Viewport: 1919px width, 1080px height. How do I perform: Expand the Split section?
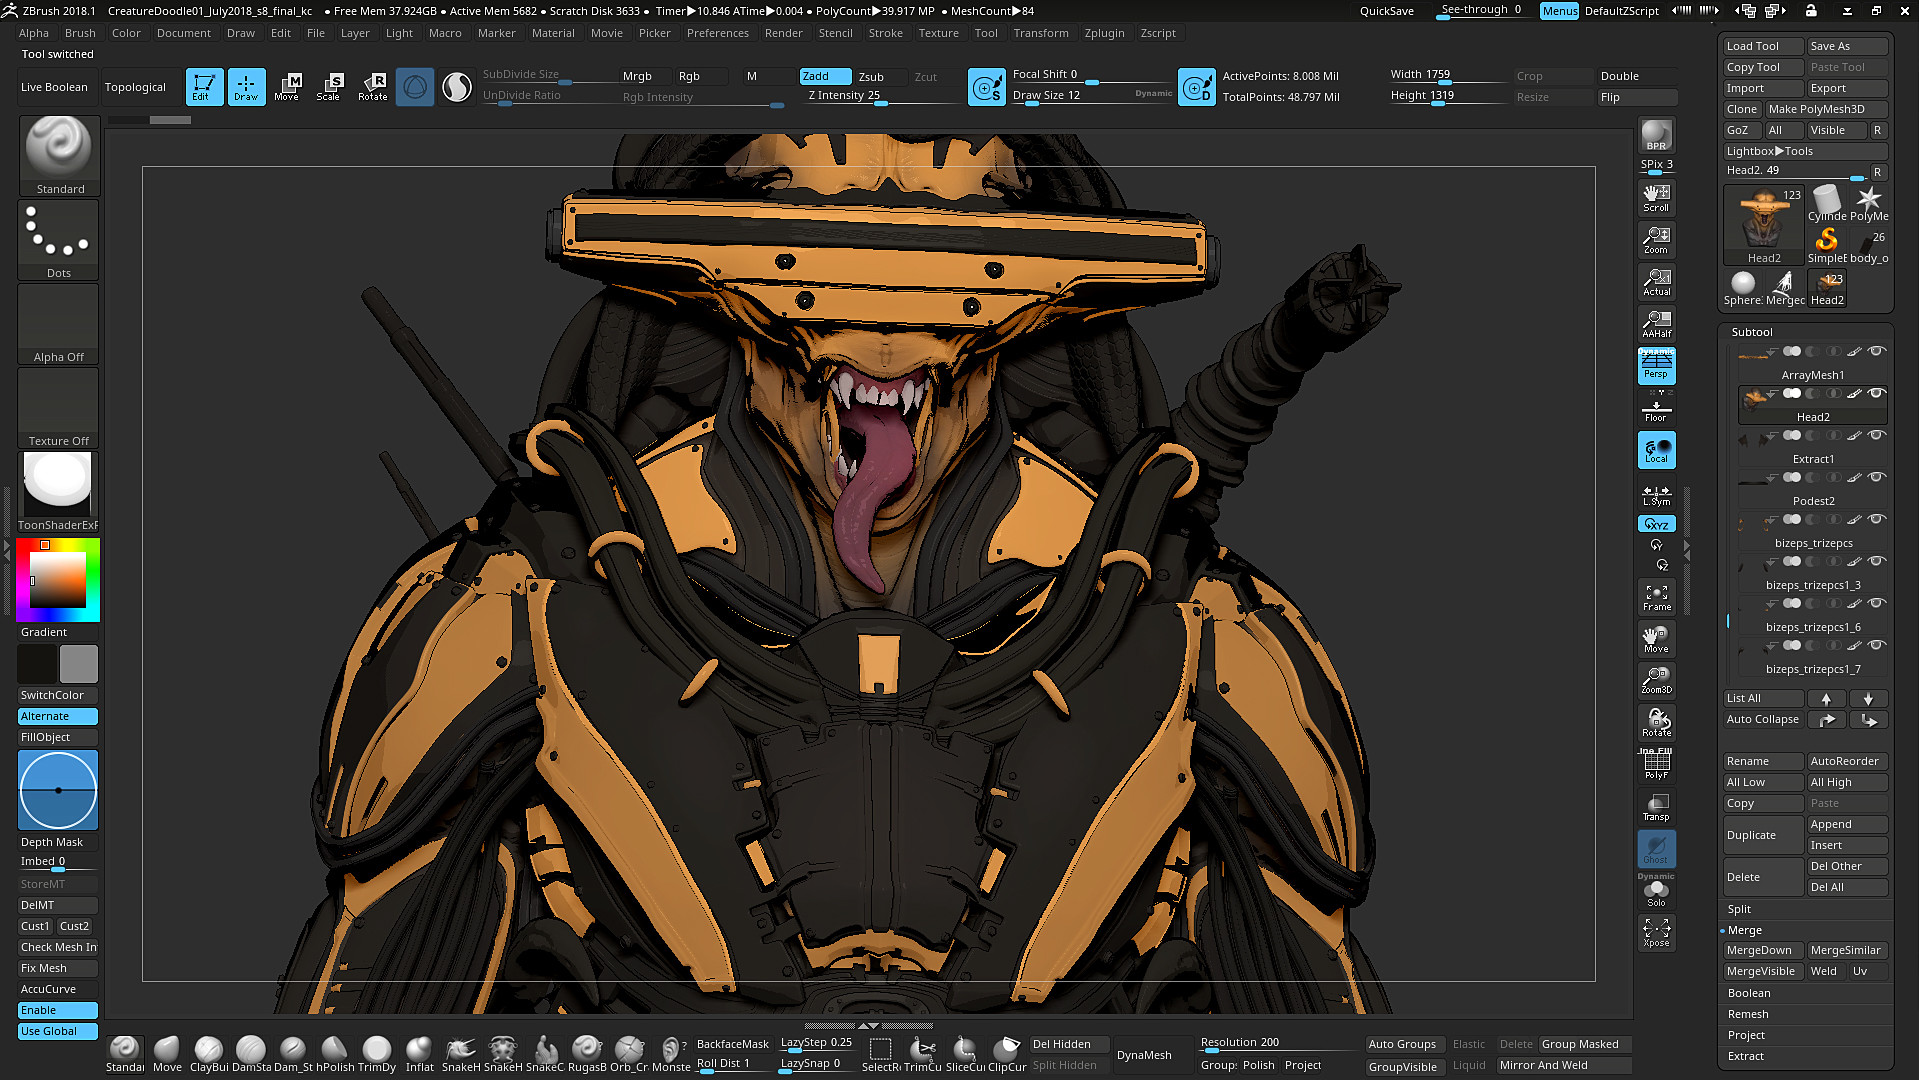pos(1739,909)
